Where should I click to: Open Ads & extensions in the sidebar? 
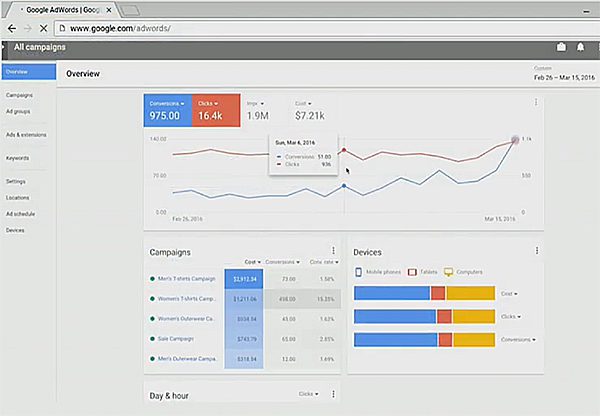(26, 135)
